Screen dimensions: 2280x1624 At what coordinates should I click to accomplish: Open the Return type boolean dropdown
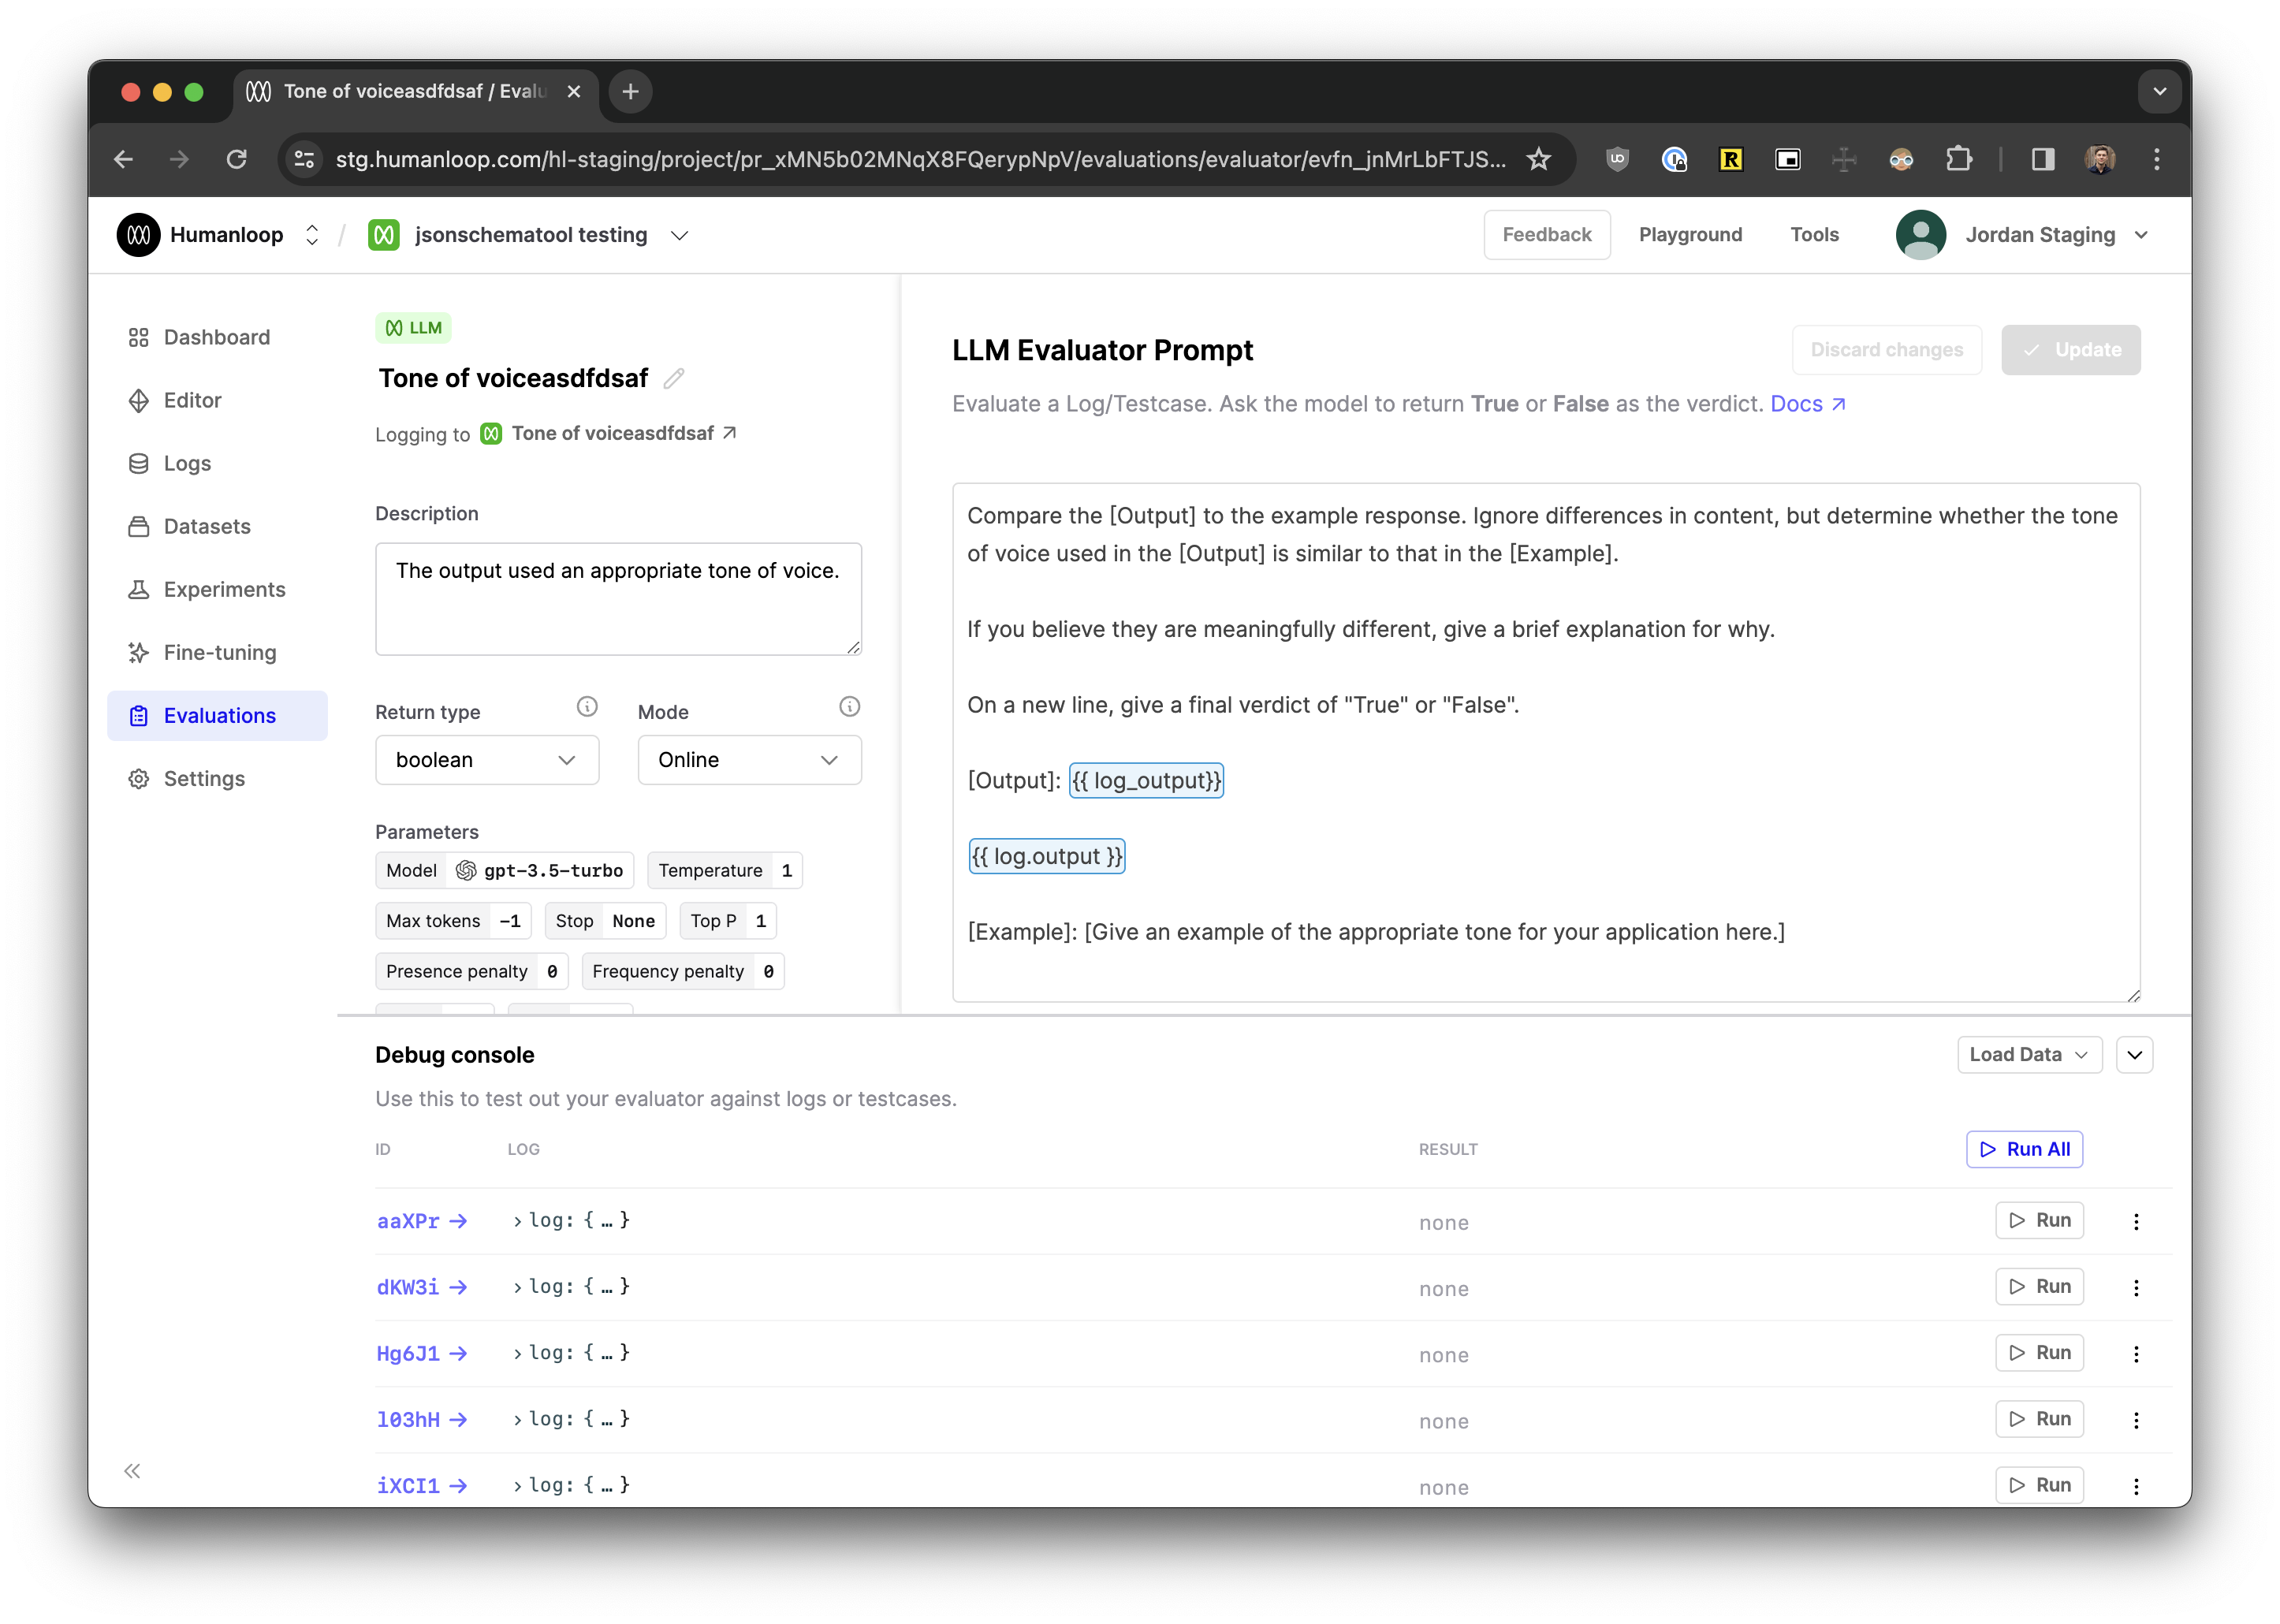(x=487, y=760)
